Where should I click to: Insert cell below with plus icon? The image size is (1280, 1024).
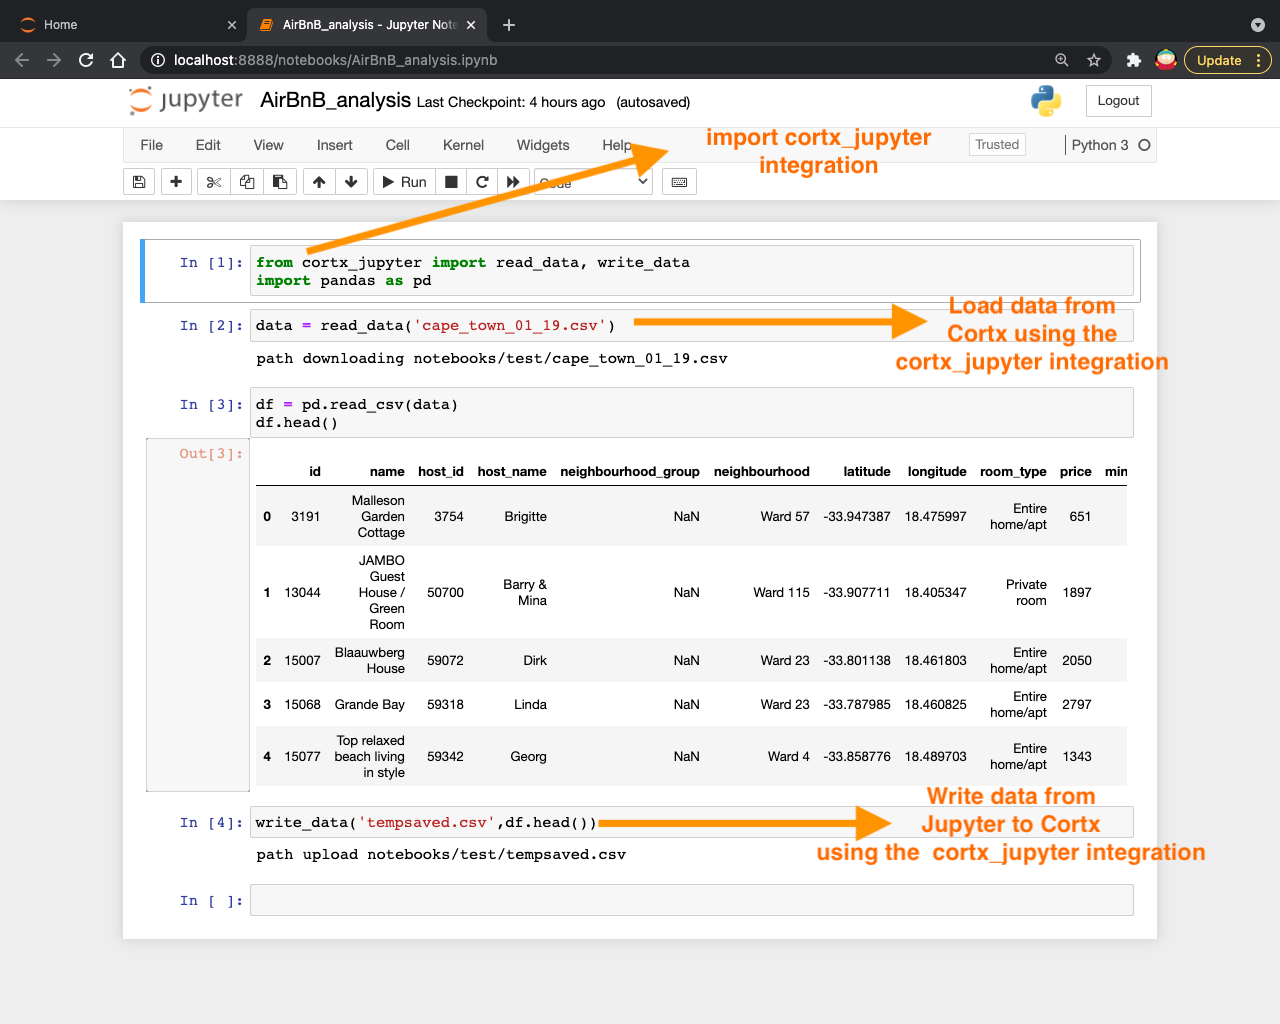[x=176, y=182]
